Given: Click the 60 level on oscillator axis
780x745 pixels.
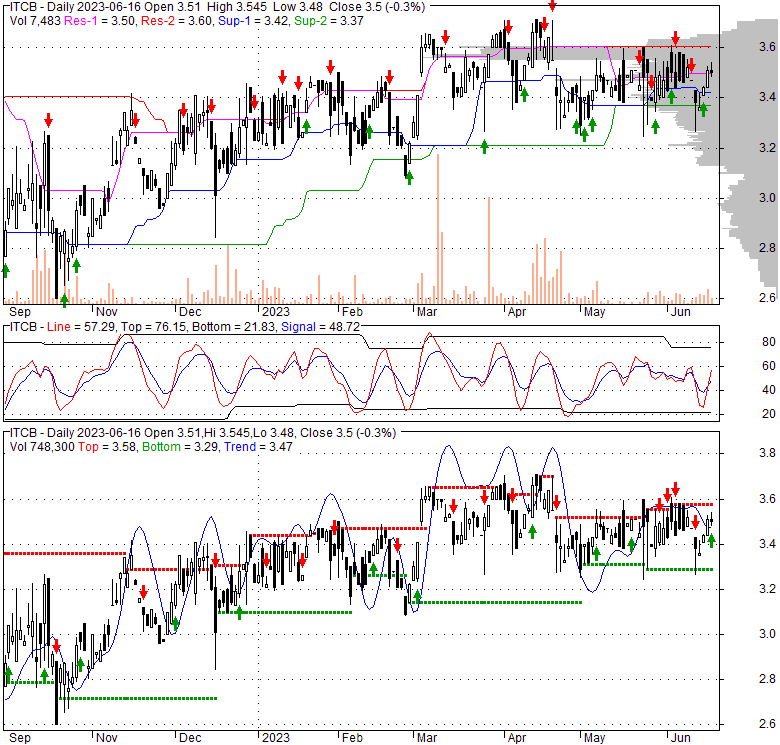Looking at the screenshot, I should [769, 366].
